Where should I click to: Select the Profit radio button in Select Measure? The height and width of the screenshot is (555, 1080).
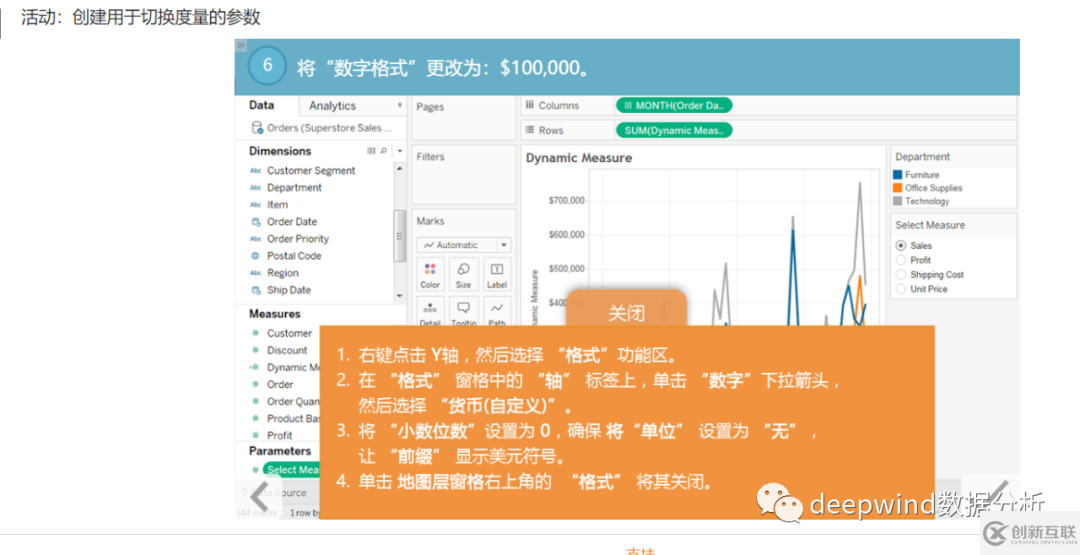point(900,260)
